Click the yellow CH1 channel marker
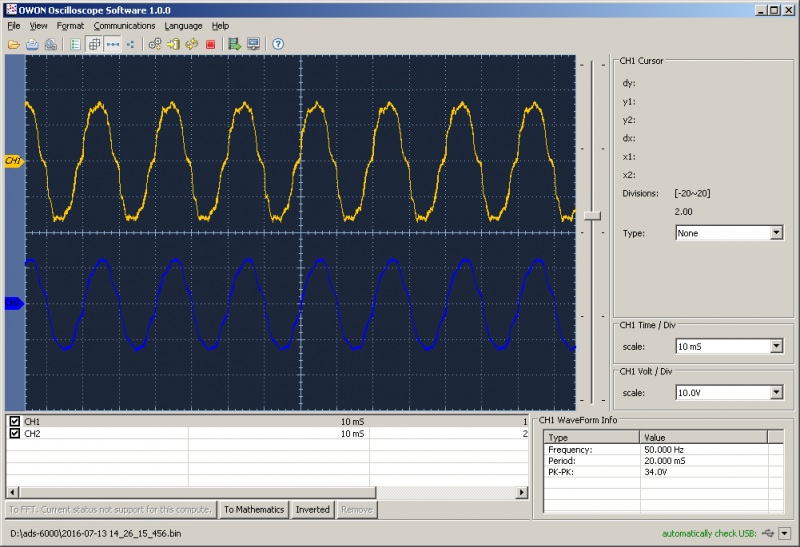 click(x=13, y=160)
